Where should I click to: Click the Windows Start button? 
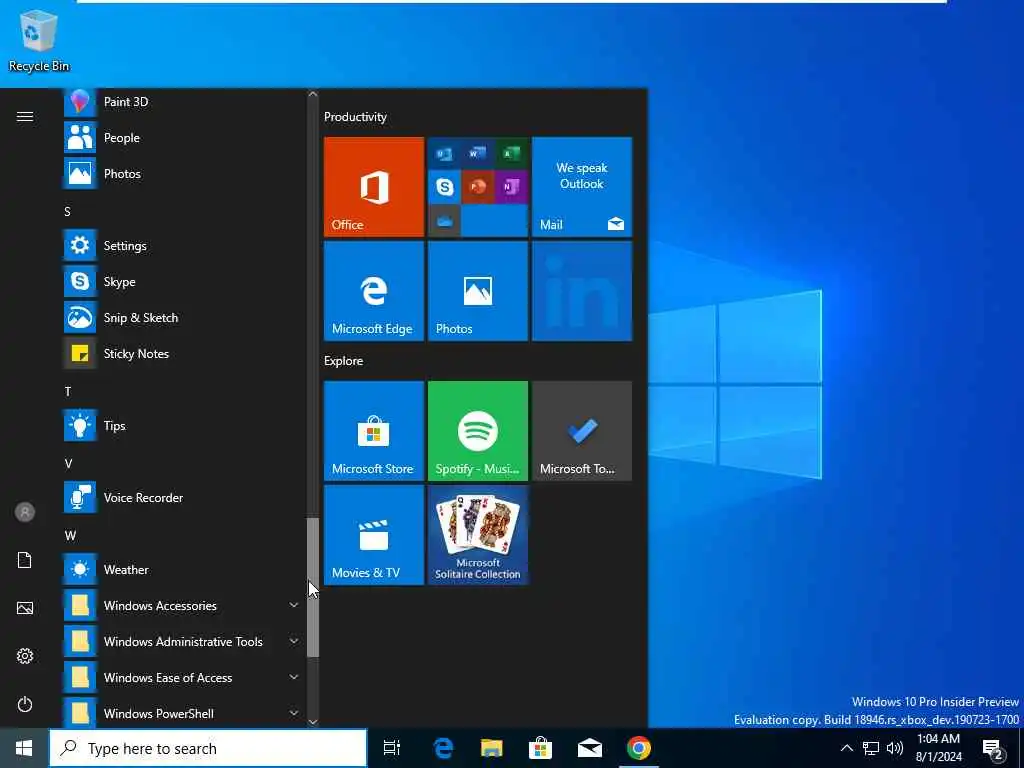pyautogui.click(x=24, y=748)
